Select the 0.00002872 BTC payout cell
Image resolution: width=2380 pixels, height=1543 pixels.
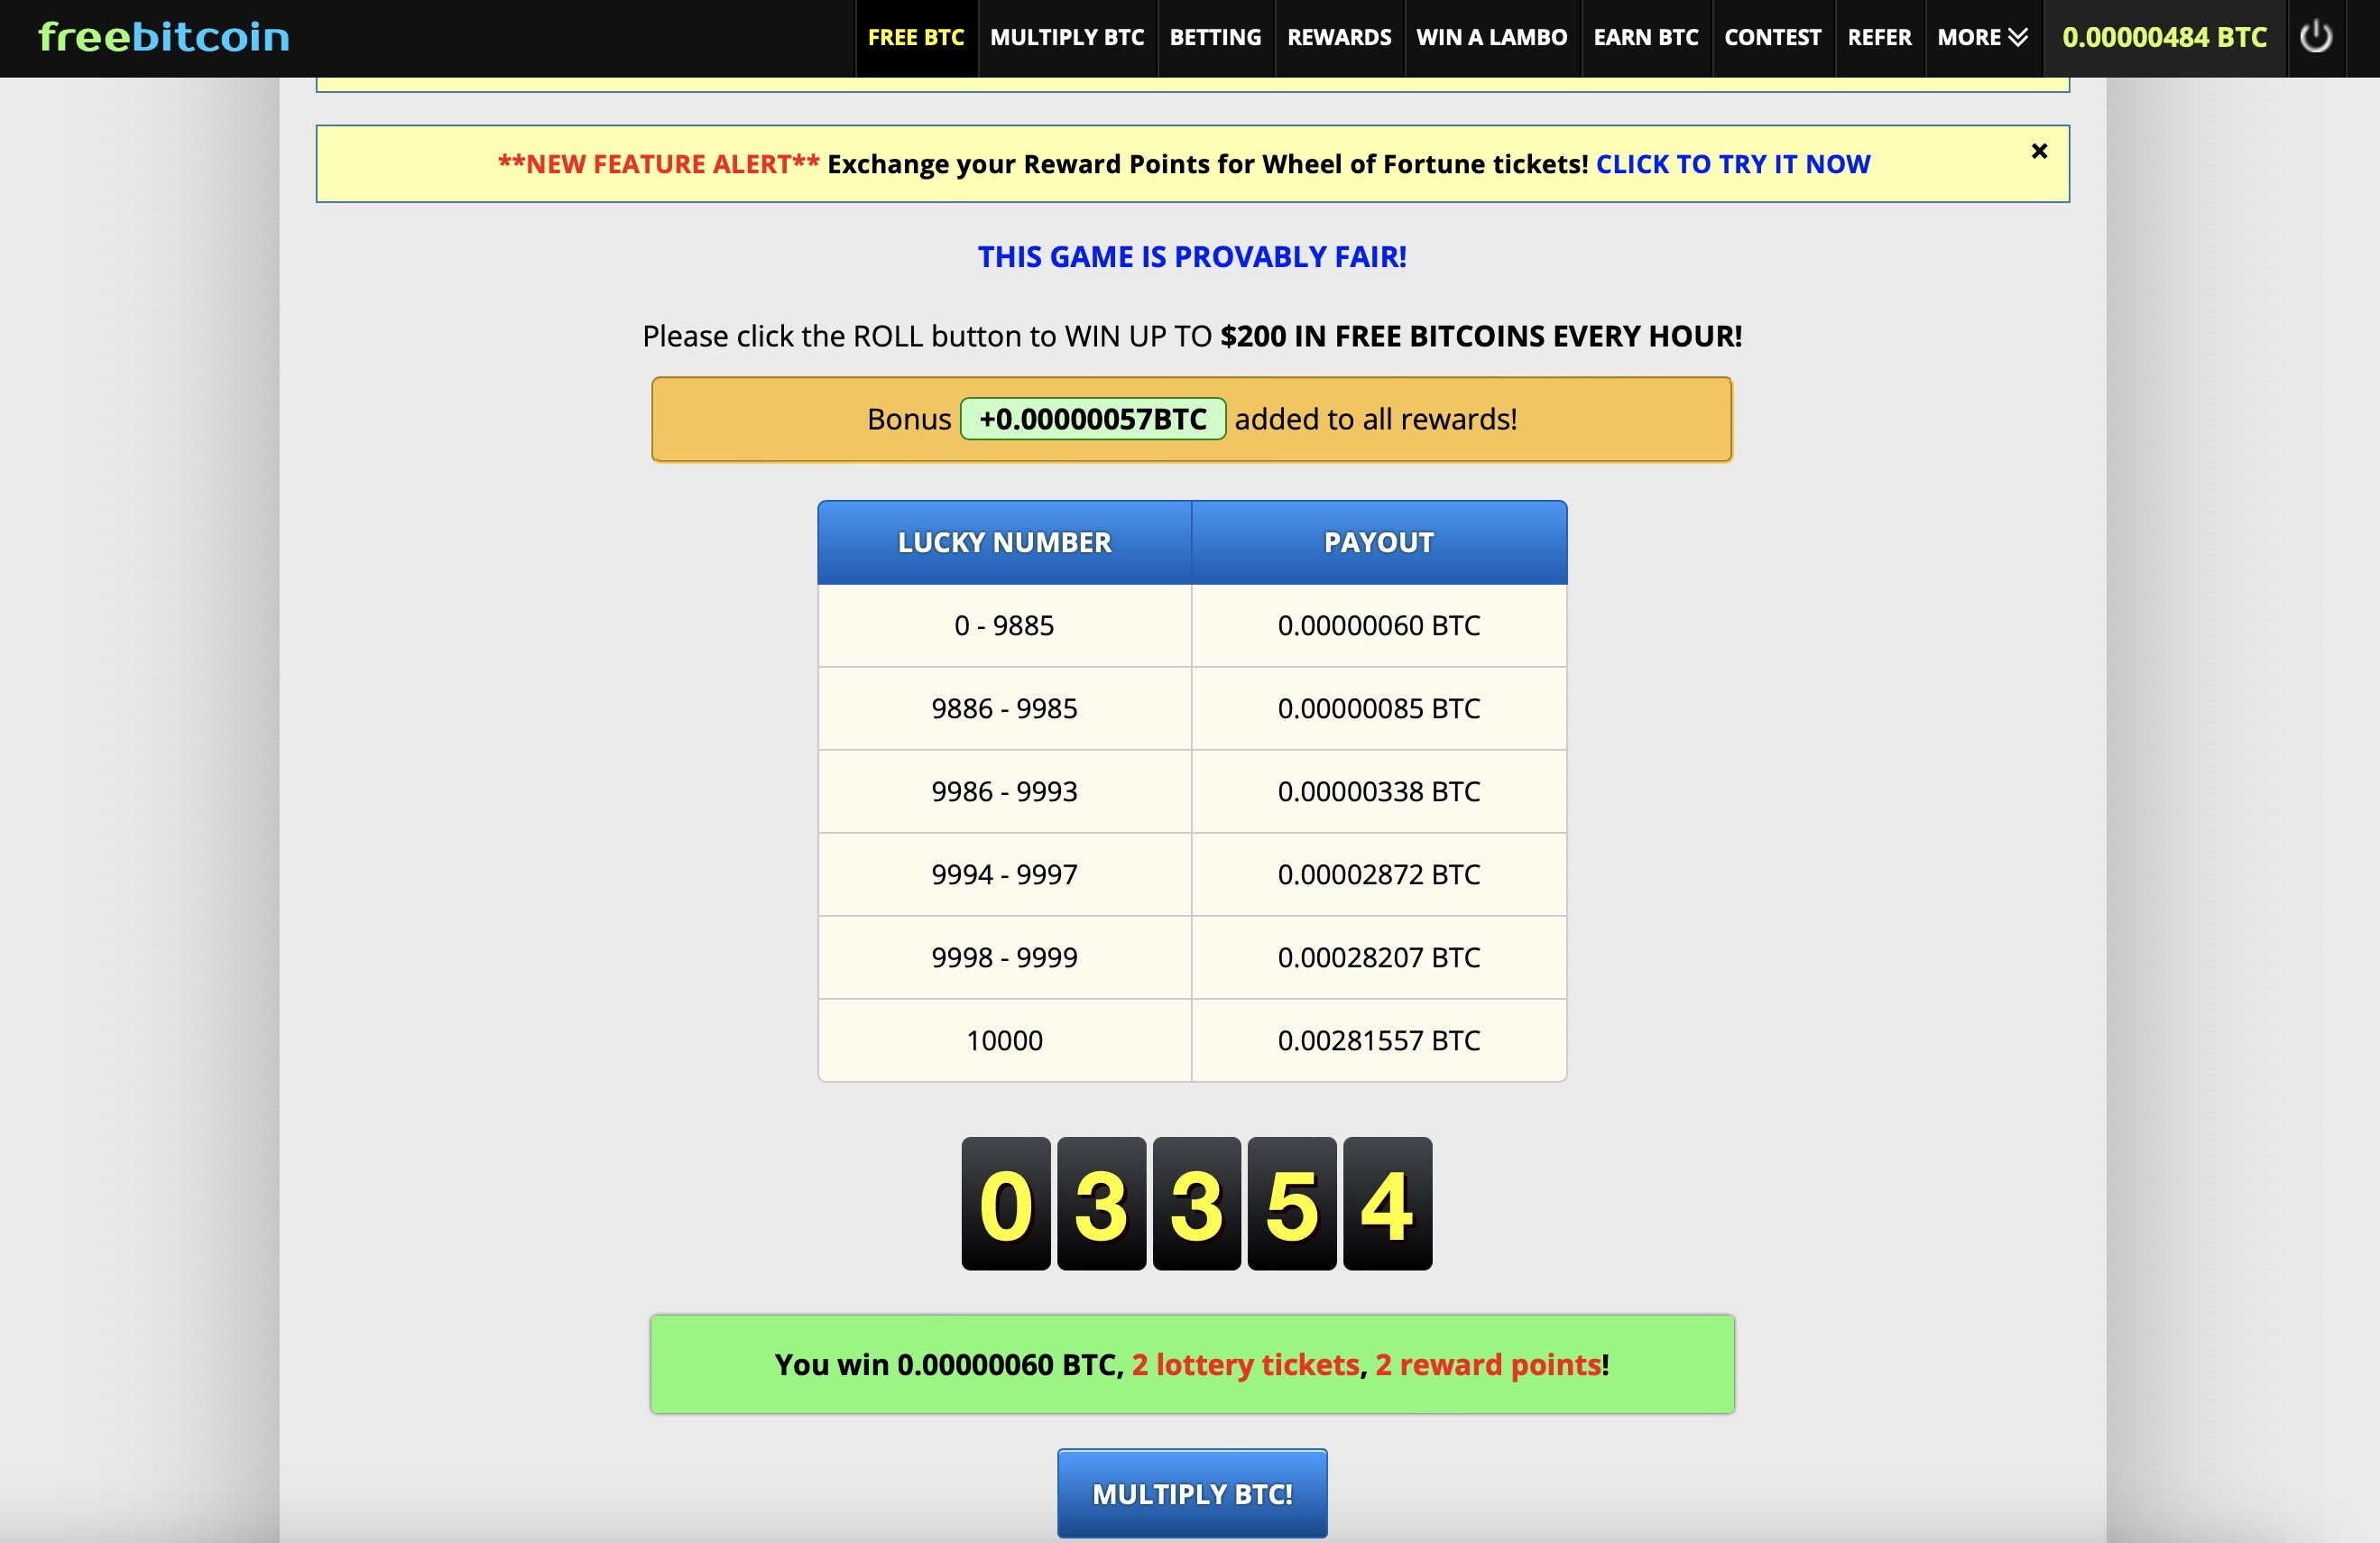click(1379, 875)
